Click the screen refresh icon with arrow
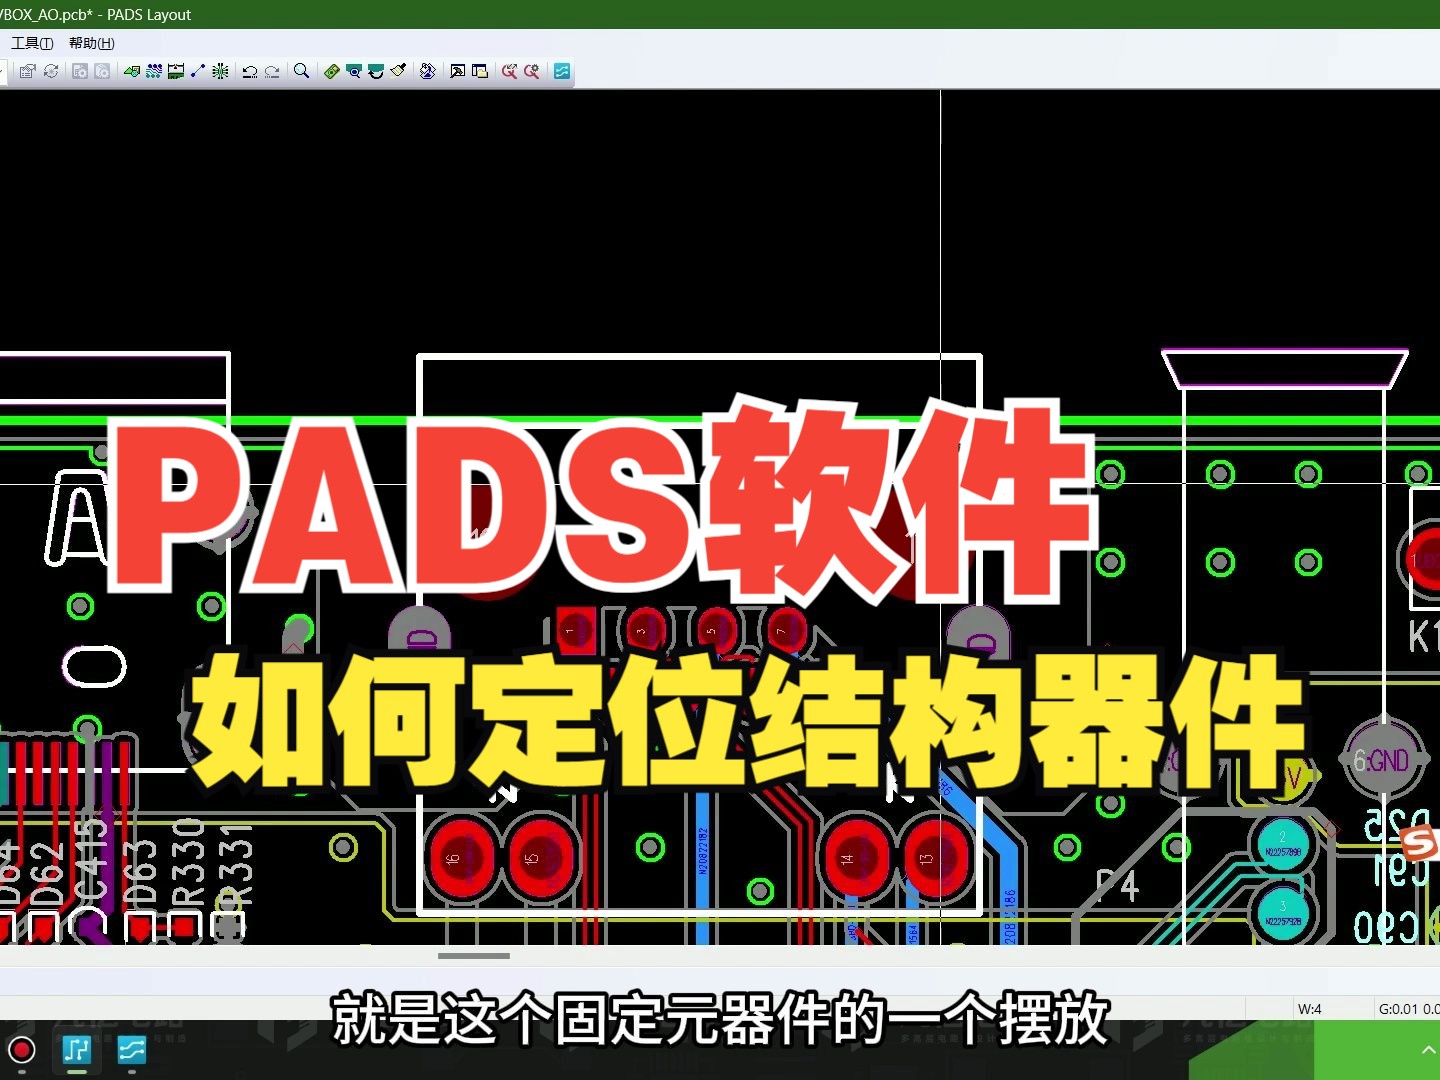 376,71
